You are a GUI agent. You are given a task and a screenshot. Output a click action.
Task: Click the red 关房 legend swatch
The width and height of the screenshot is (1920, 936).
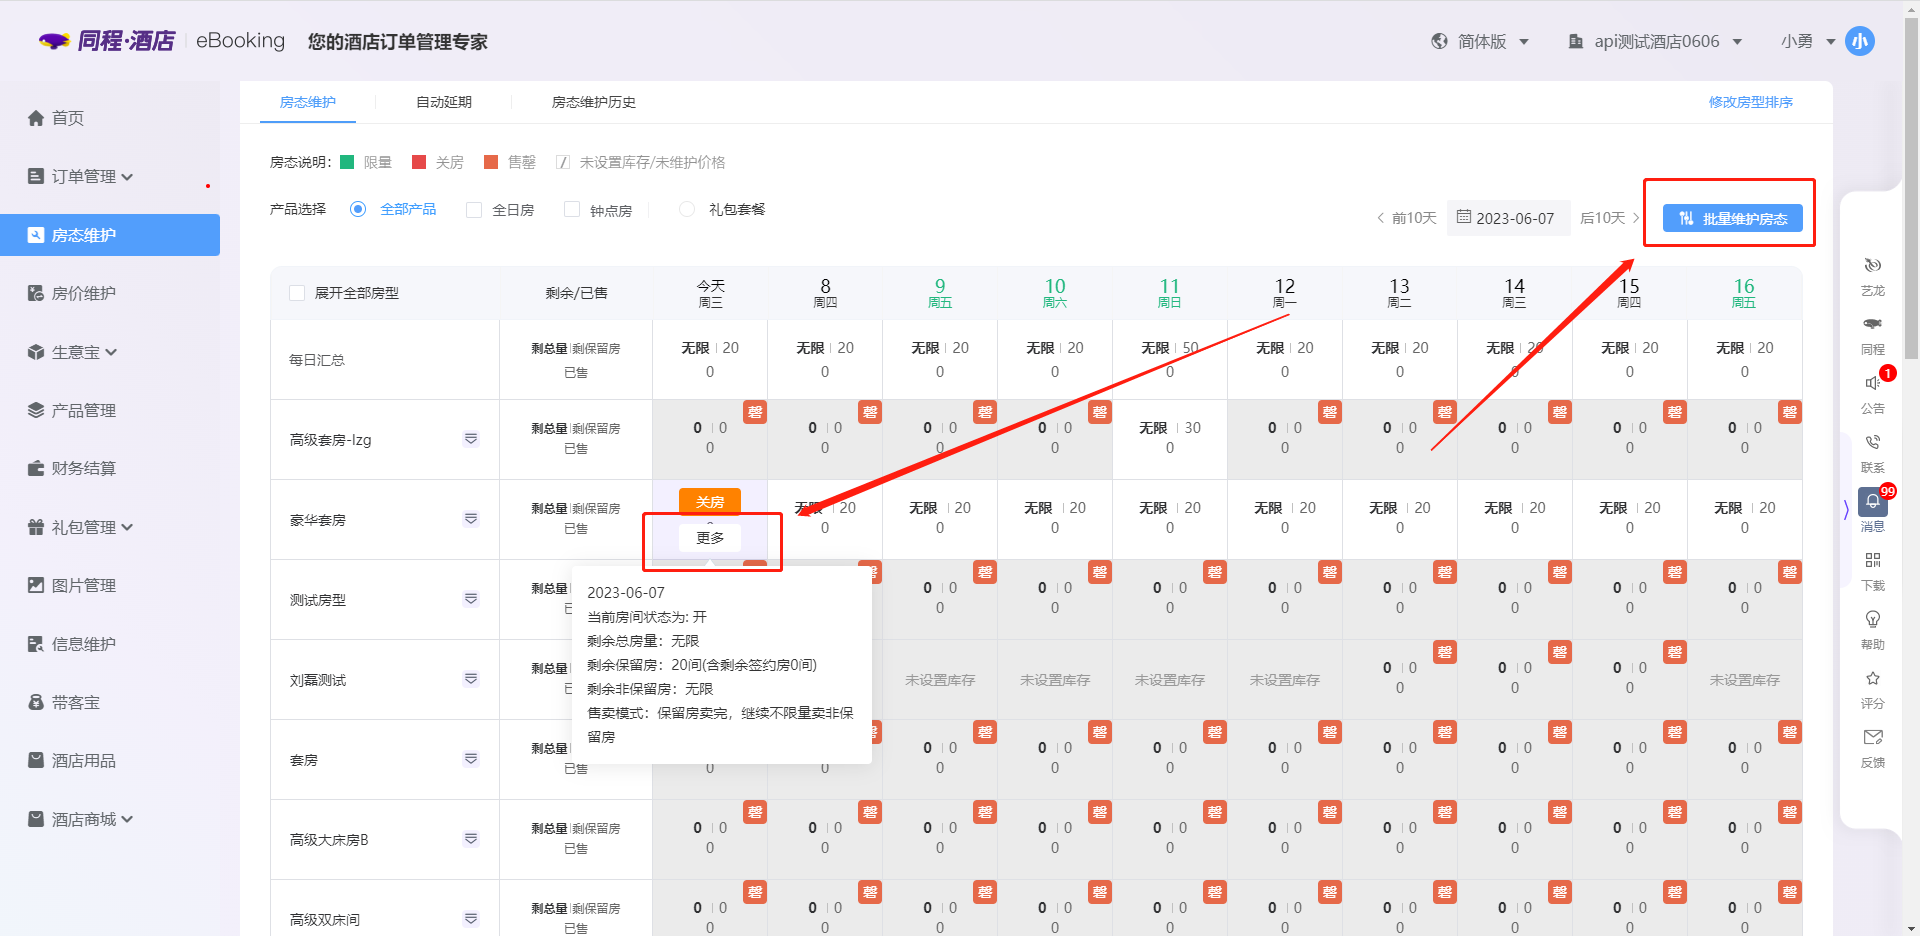pyautogui.click(x=419, y=162)
